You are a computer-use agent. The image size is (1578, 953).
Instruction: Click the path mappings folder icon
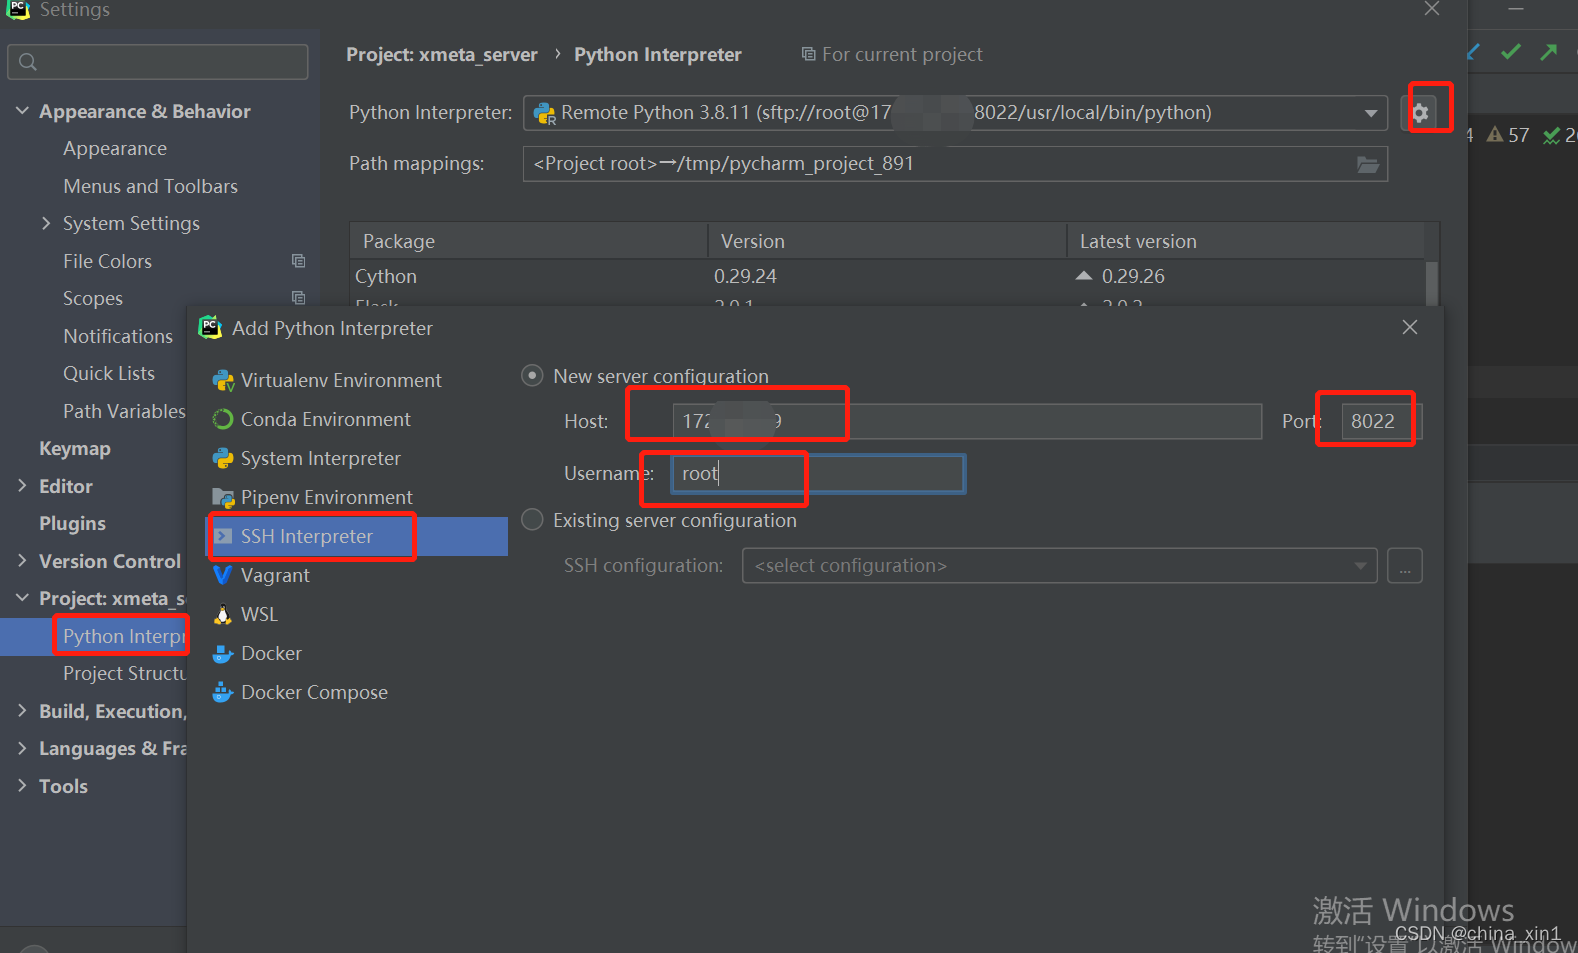pyautogui.click(x=1368, y=164)
